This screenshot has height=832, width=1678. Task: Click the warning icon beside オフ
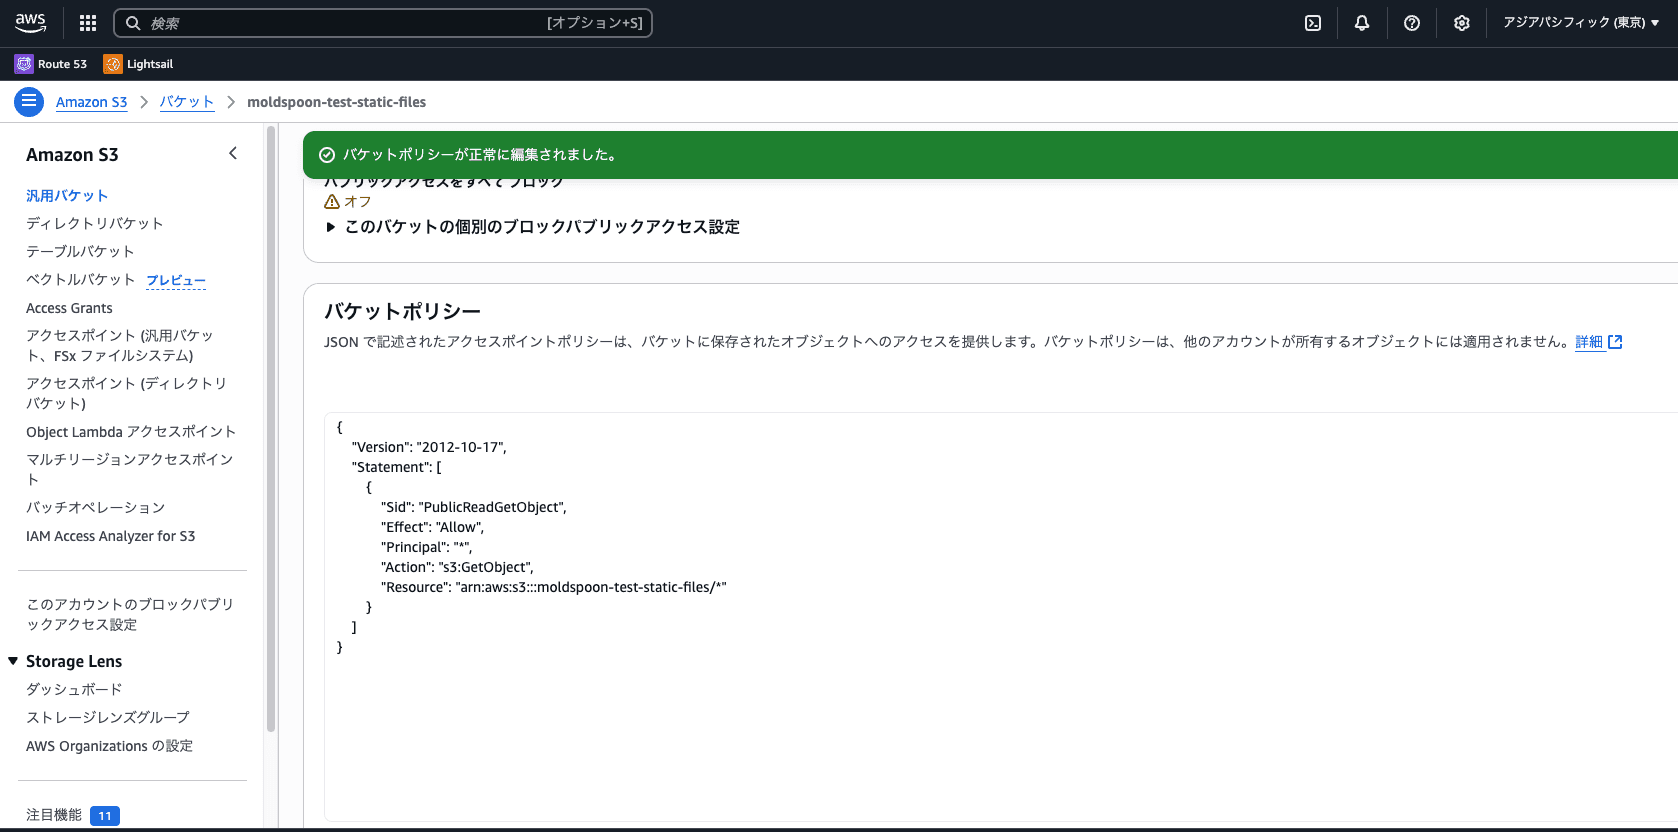click(x=332, y=201)
